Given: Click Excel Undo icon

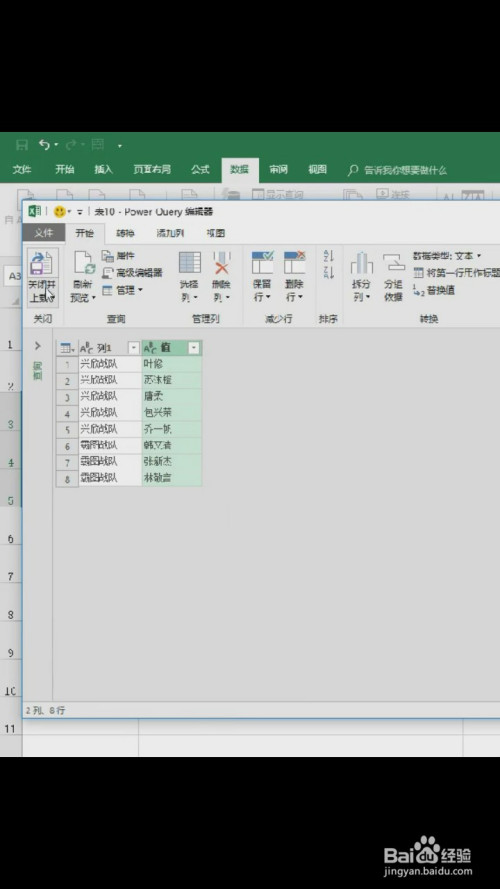Looking at the screenshot, I should click(45, 145).
